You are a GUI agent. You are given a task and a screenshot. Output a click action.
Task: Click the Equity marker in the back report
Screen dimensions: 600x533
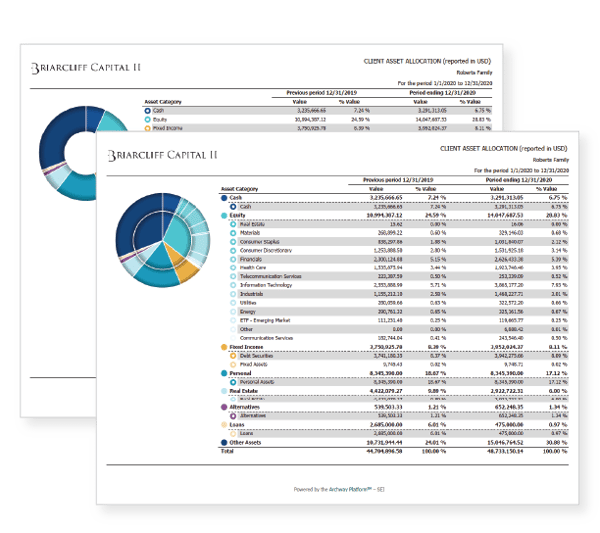coord(148,119)
